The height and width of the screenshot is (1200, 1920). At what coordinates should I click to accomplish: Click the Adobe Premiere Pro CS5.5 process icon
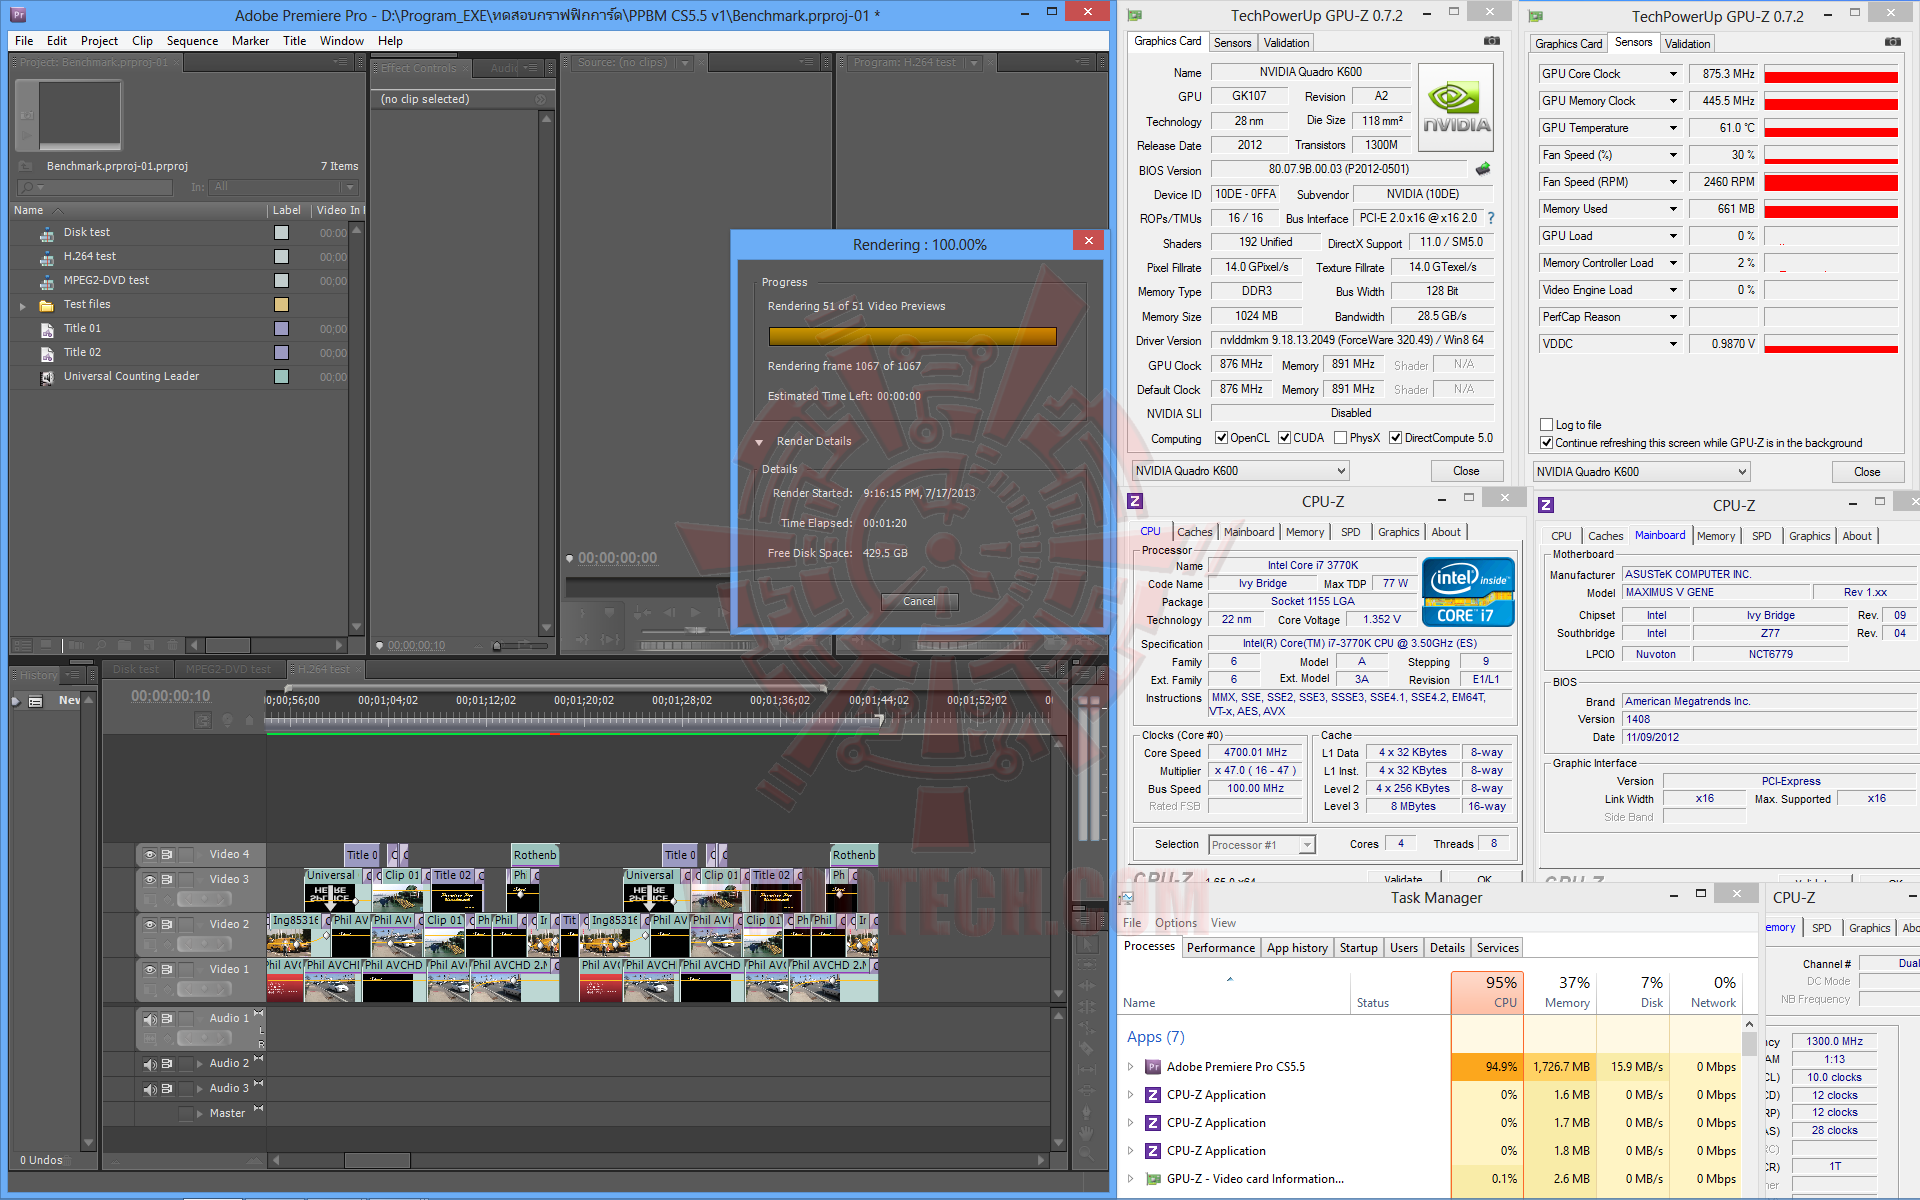[x=1153, y=1067]
